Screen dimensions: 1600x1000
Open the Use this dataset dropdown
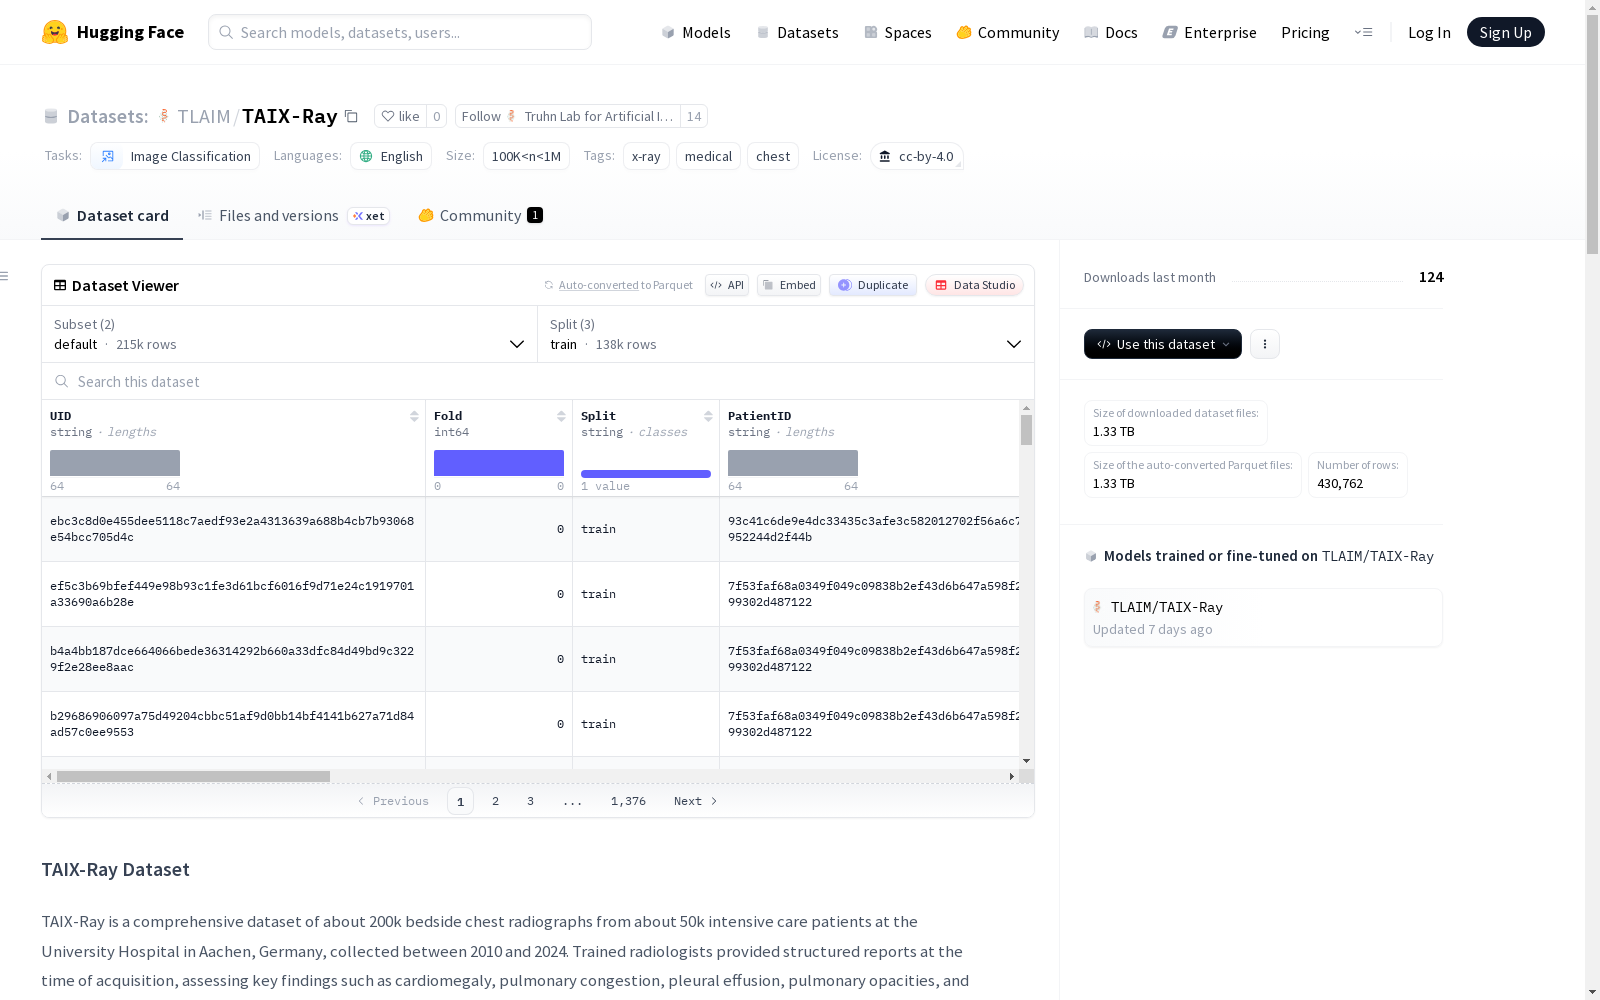[1163, 344]
